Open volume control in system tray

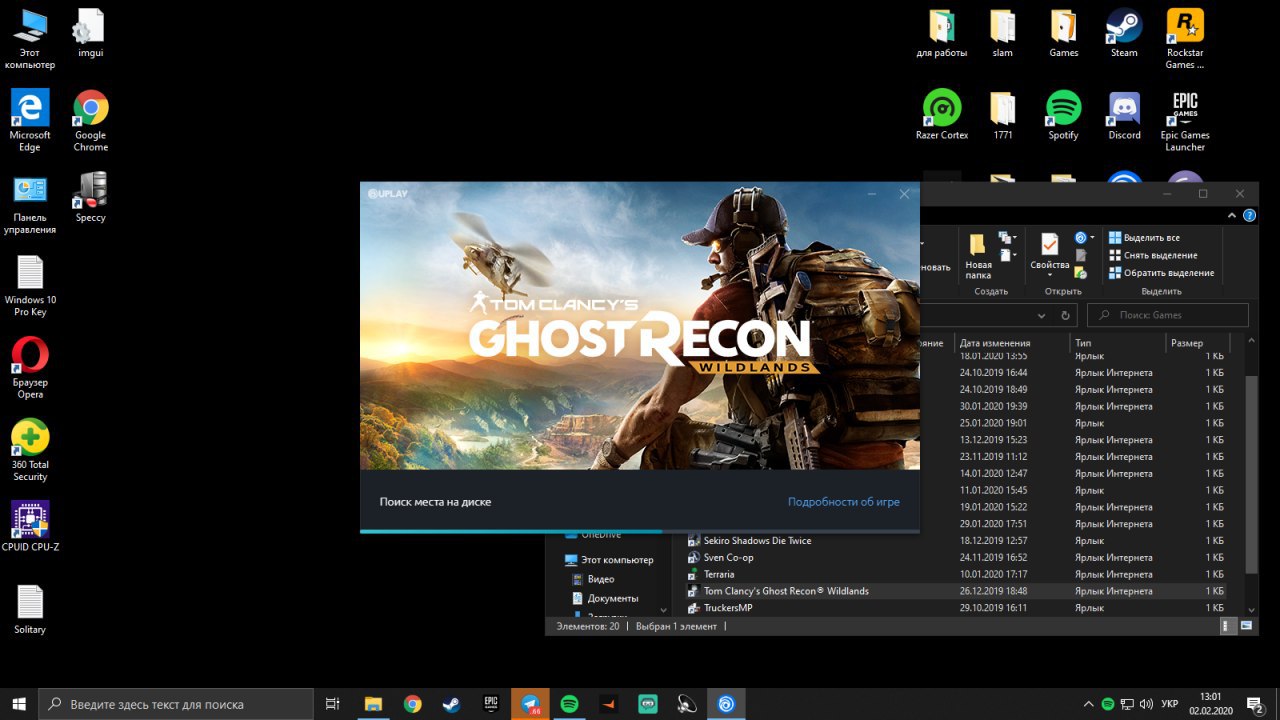[1145, 704]
